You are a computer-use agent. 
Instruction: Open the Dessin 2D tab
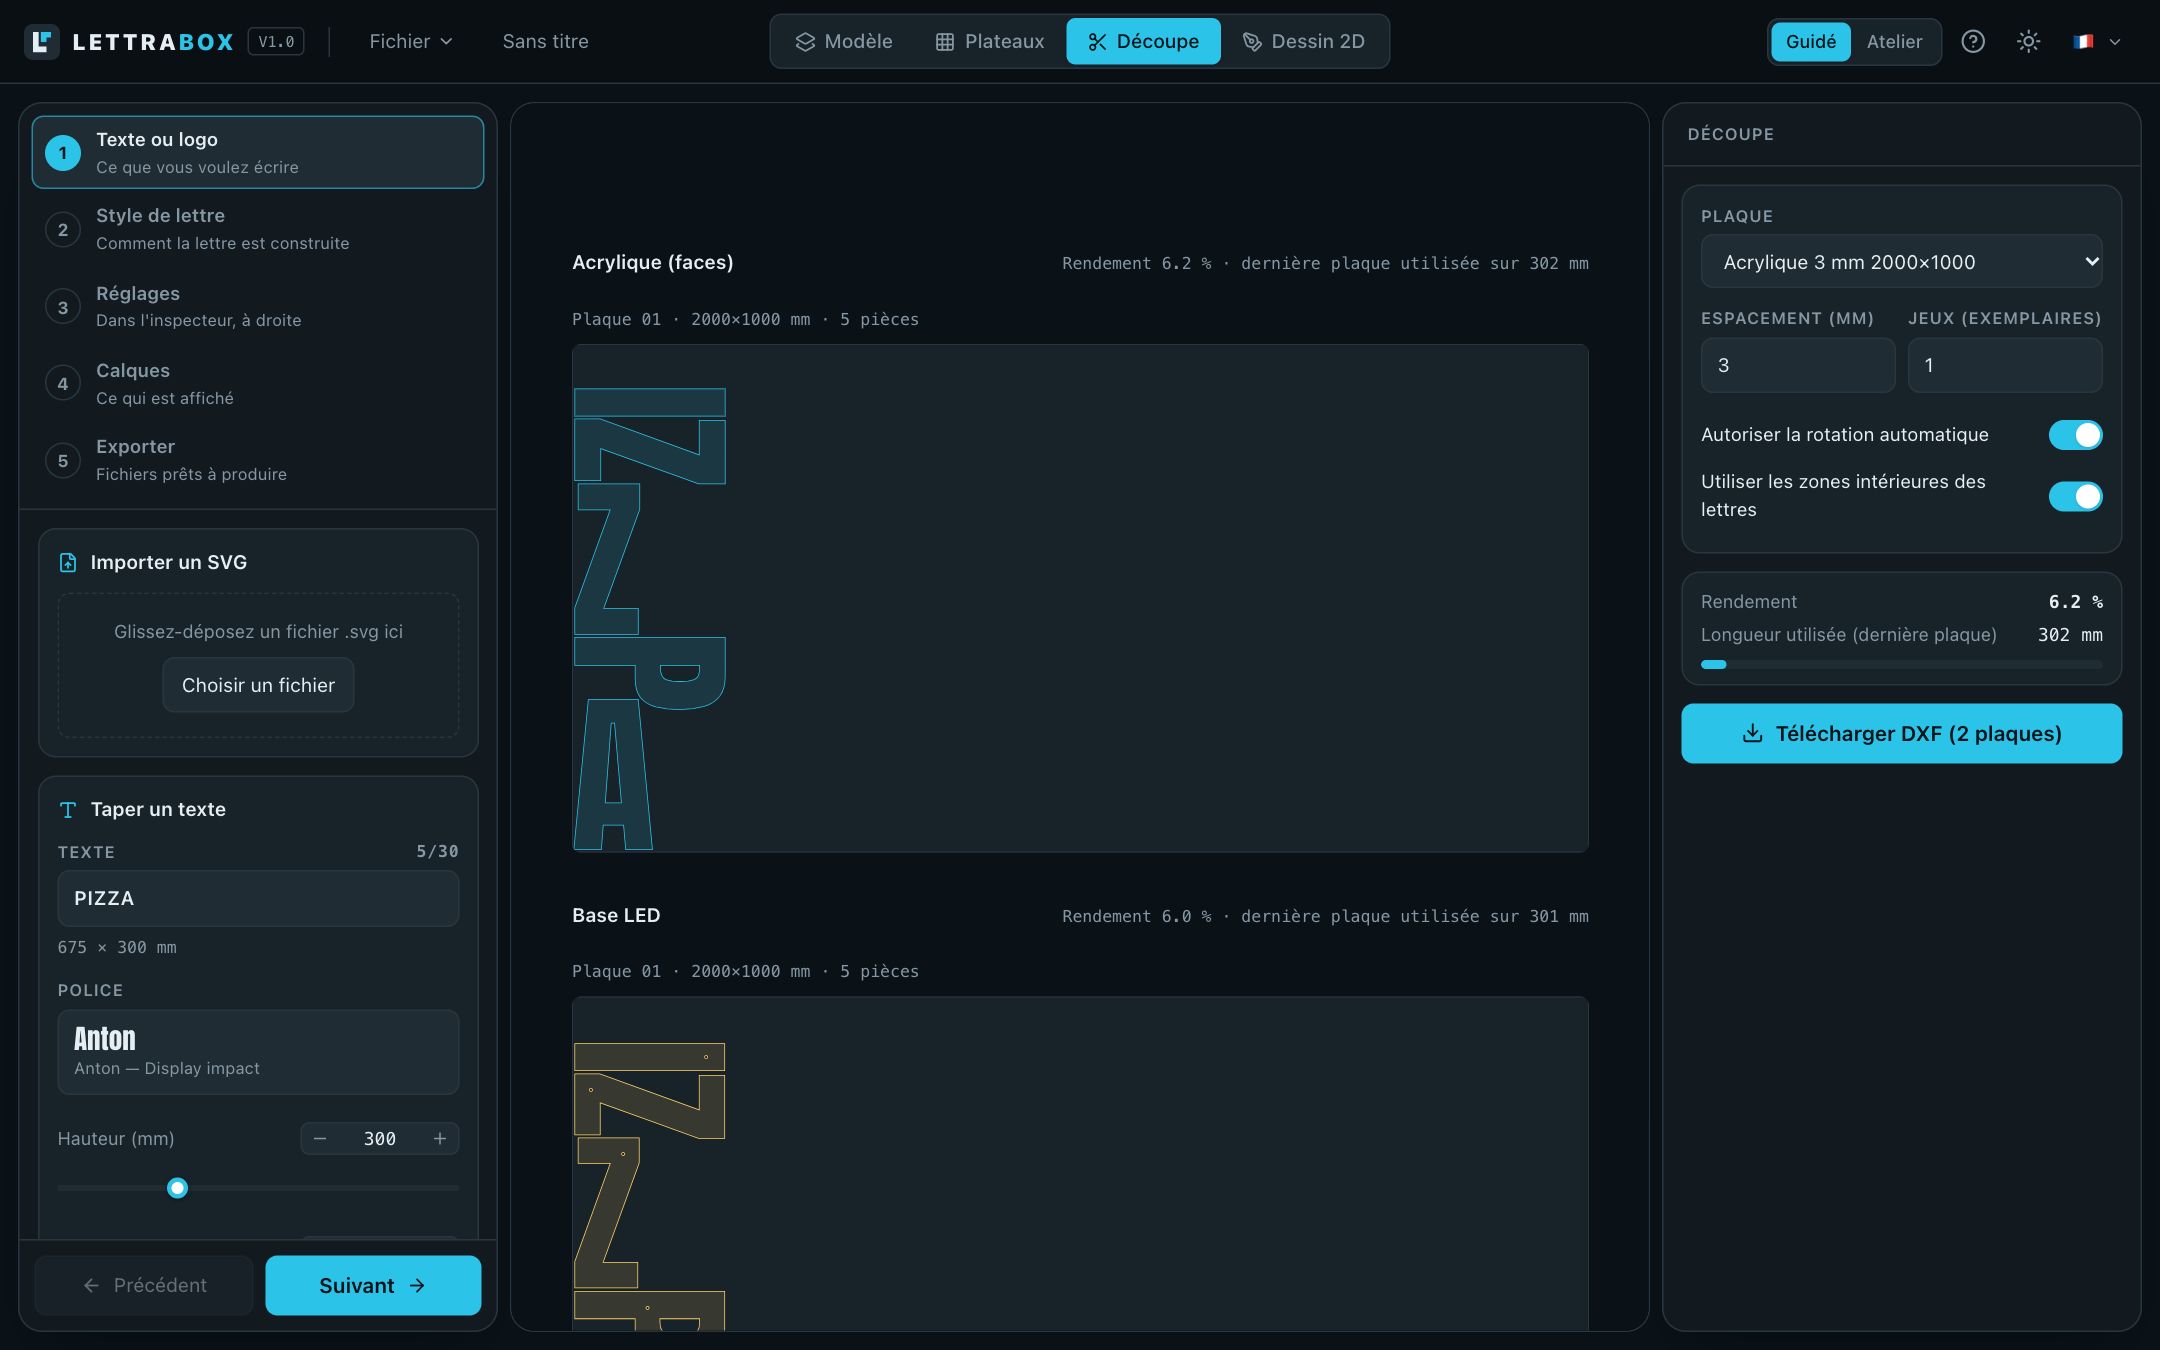[1304, 41]
